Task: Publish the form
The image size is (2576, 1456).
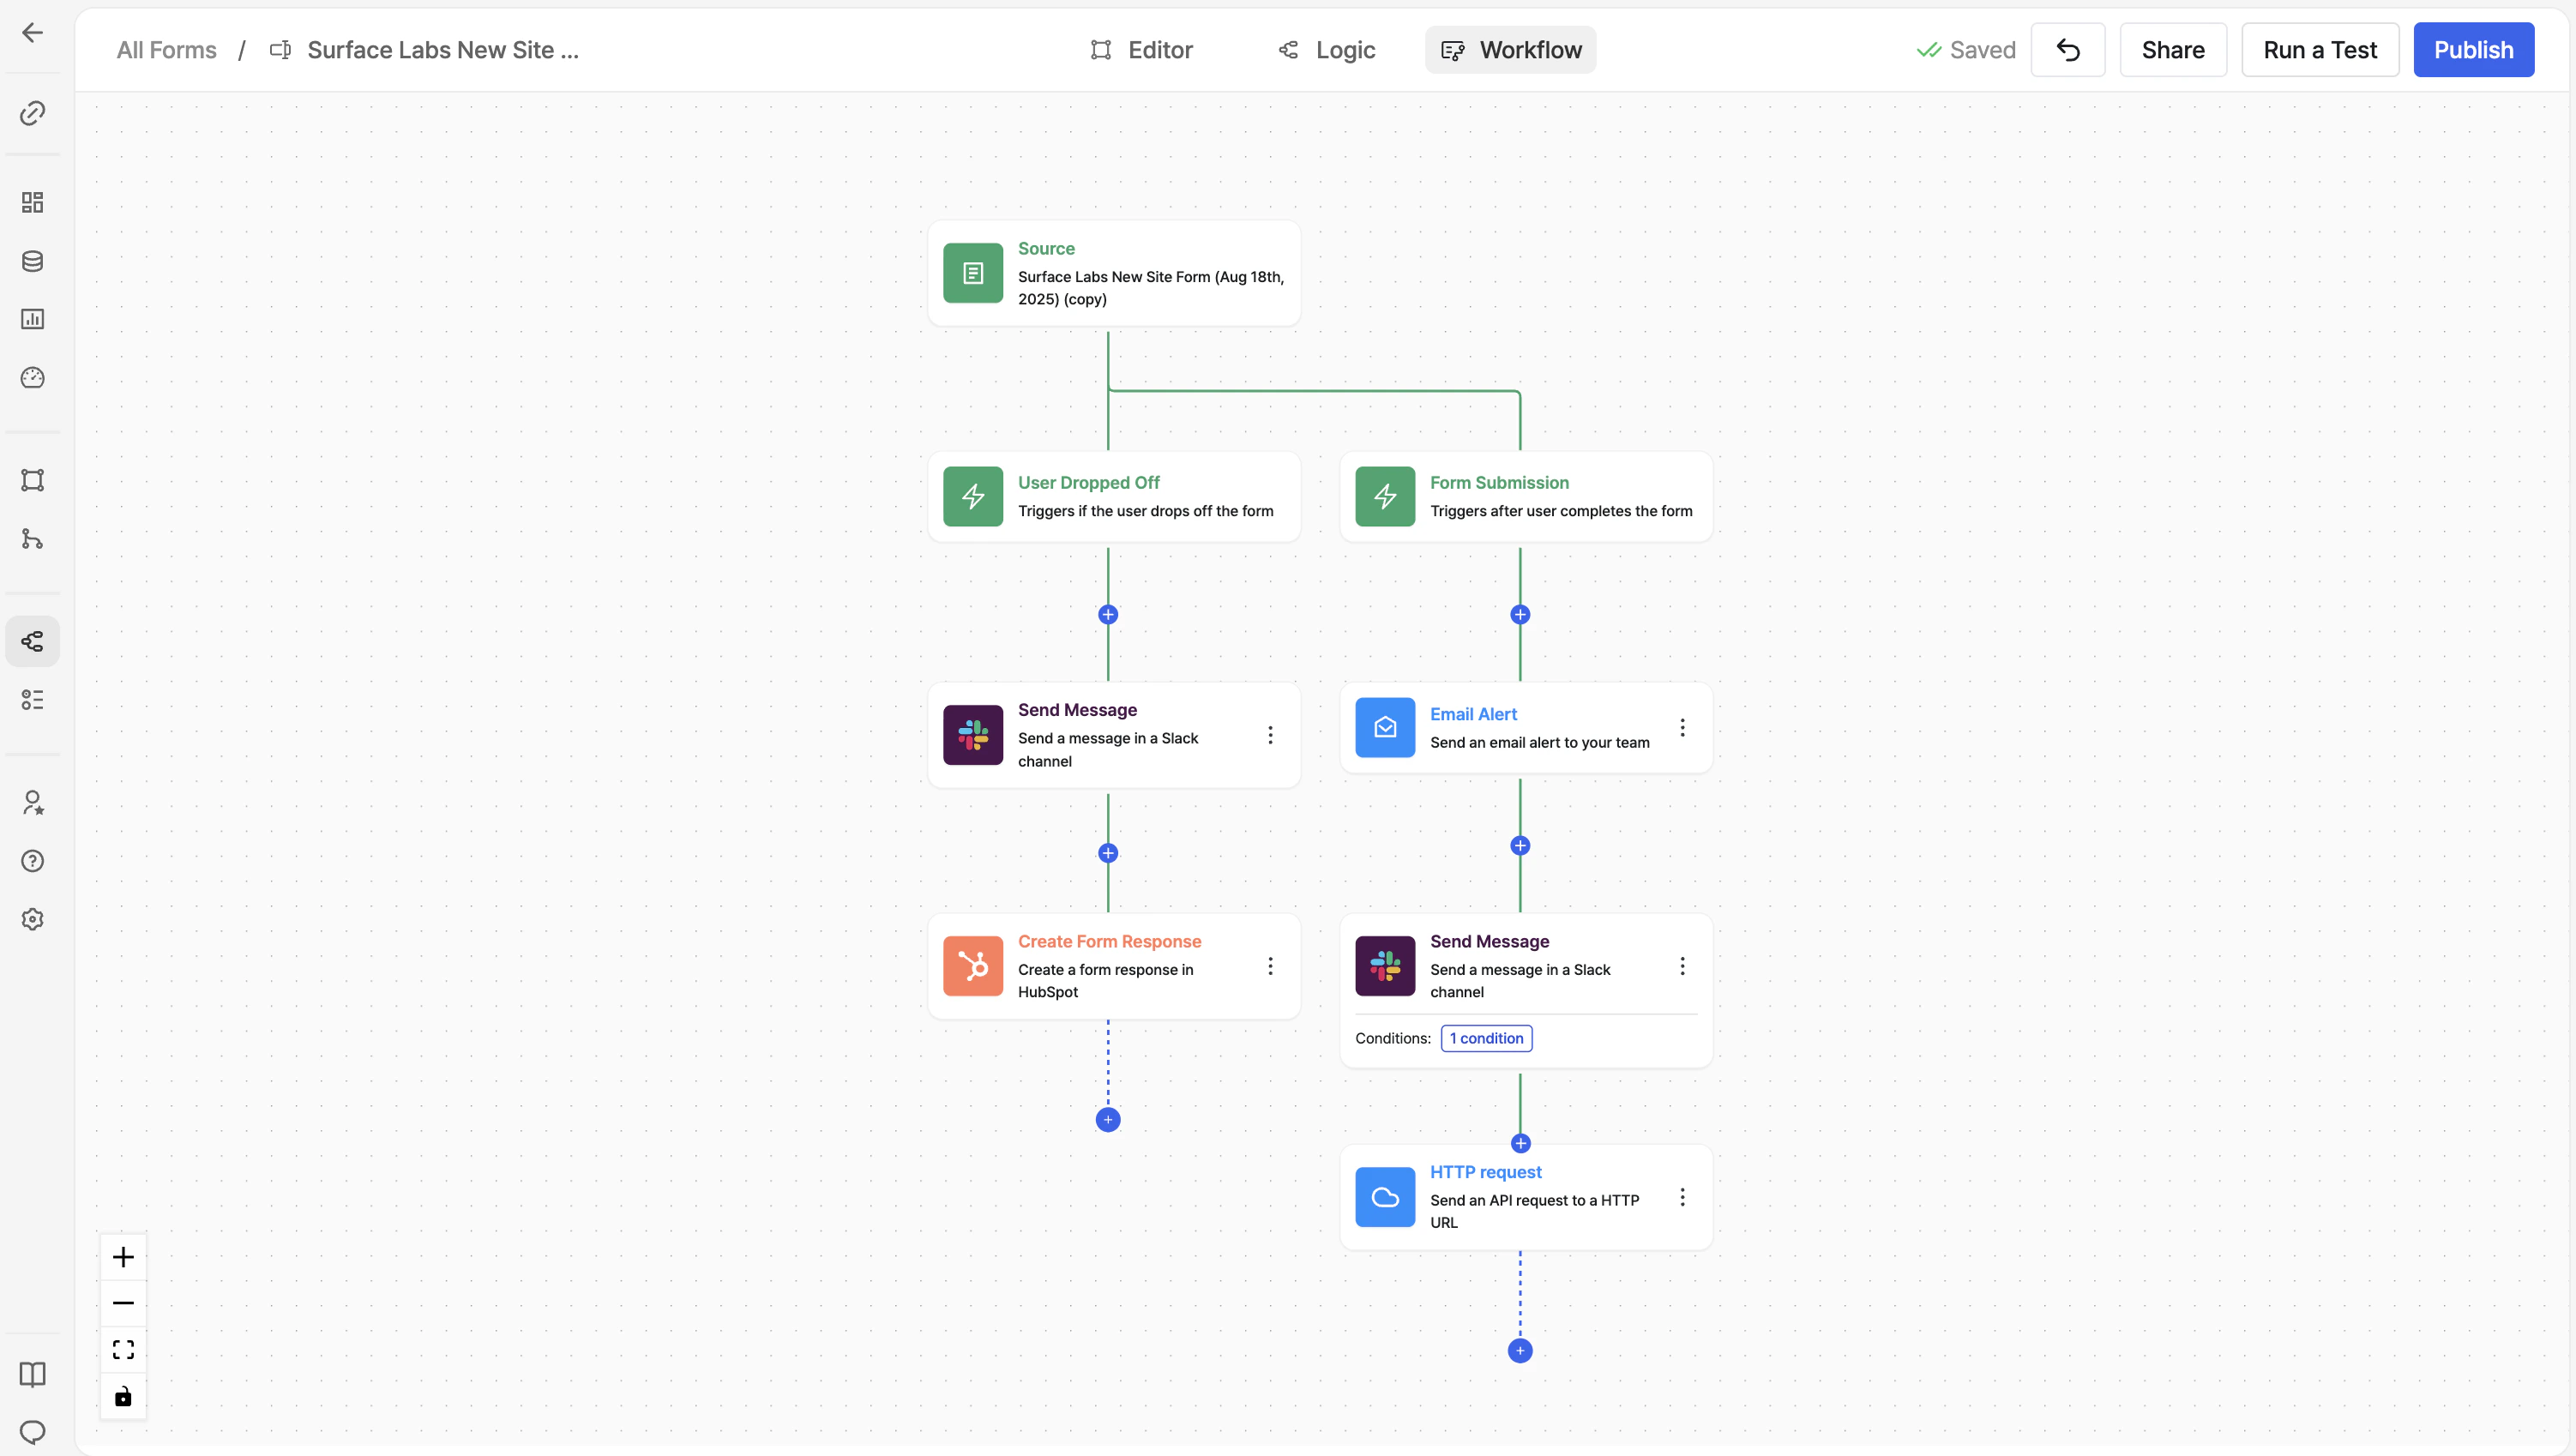Action: [2474, 50]
